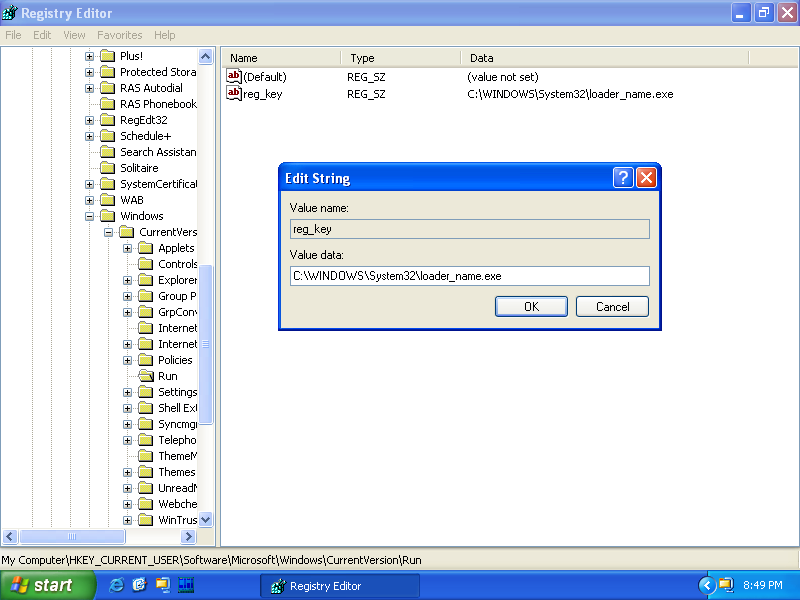800x600 pixels.
Task: Click the tree horizontal scrollbar thumb
Action: [x=71, y=536]
